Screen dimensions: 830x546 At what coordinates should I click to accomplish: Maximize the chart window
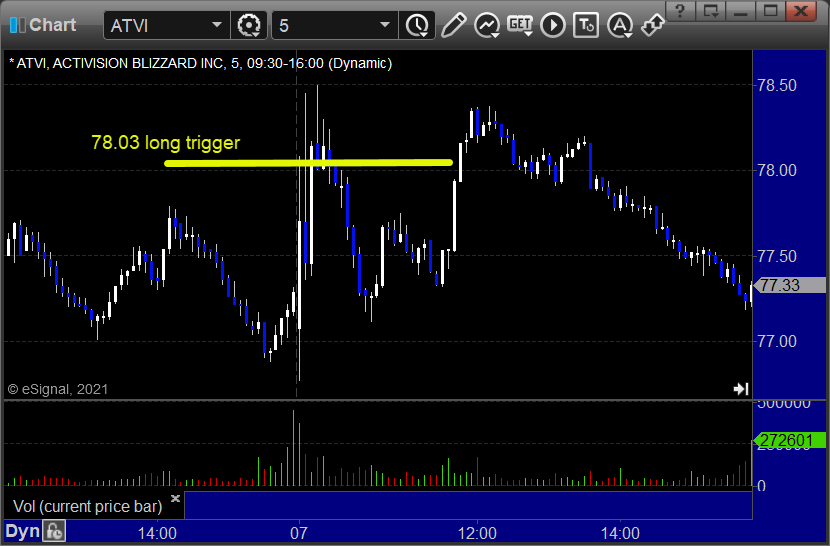click(x=770, y=10)
